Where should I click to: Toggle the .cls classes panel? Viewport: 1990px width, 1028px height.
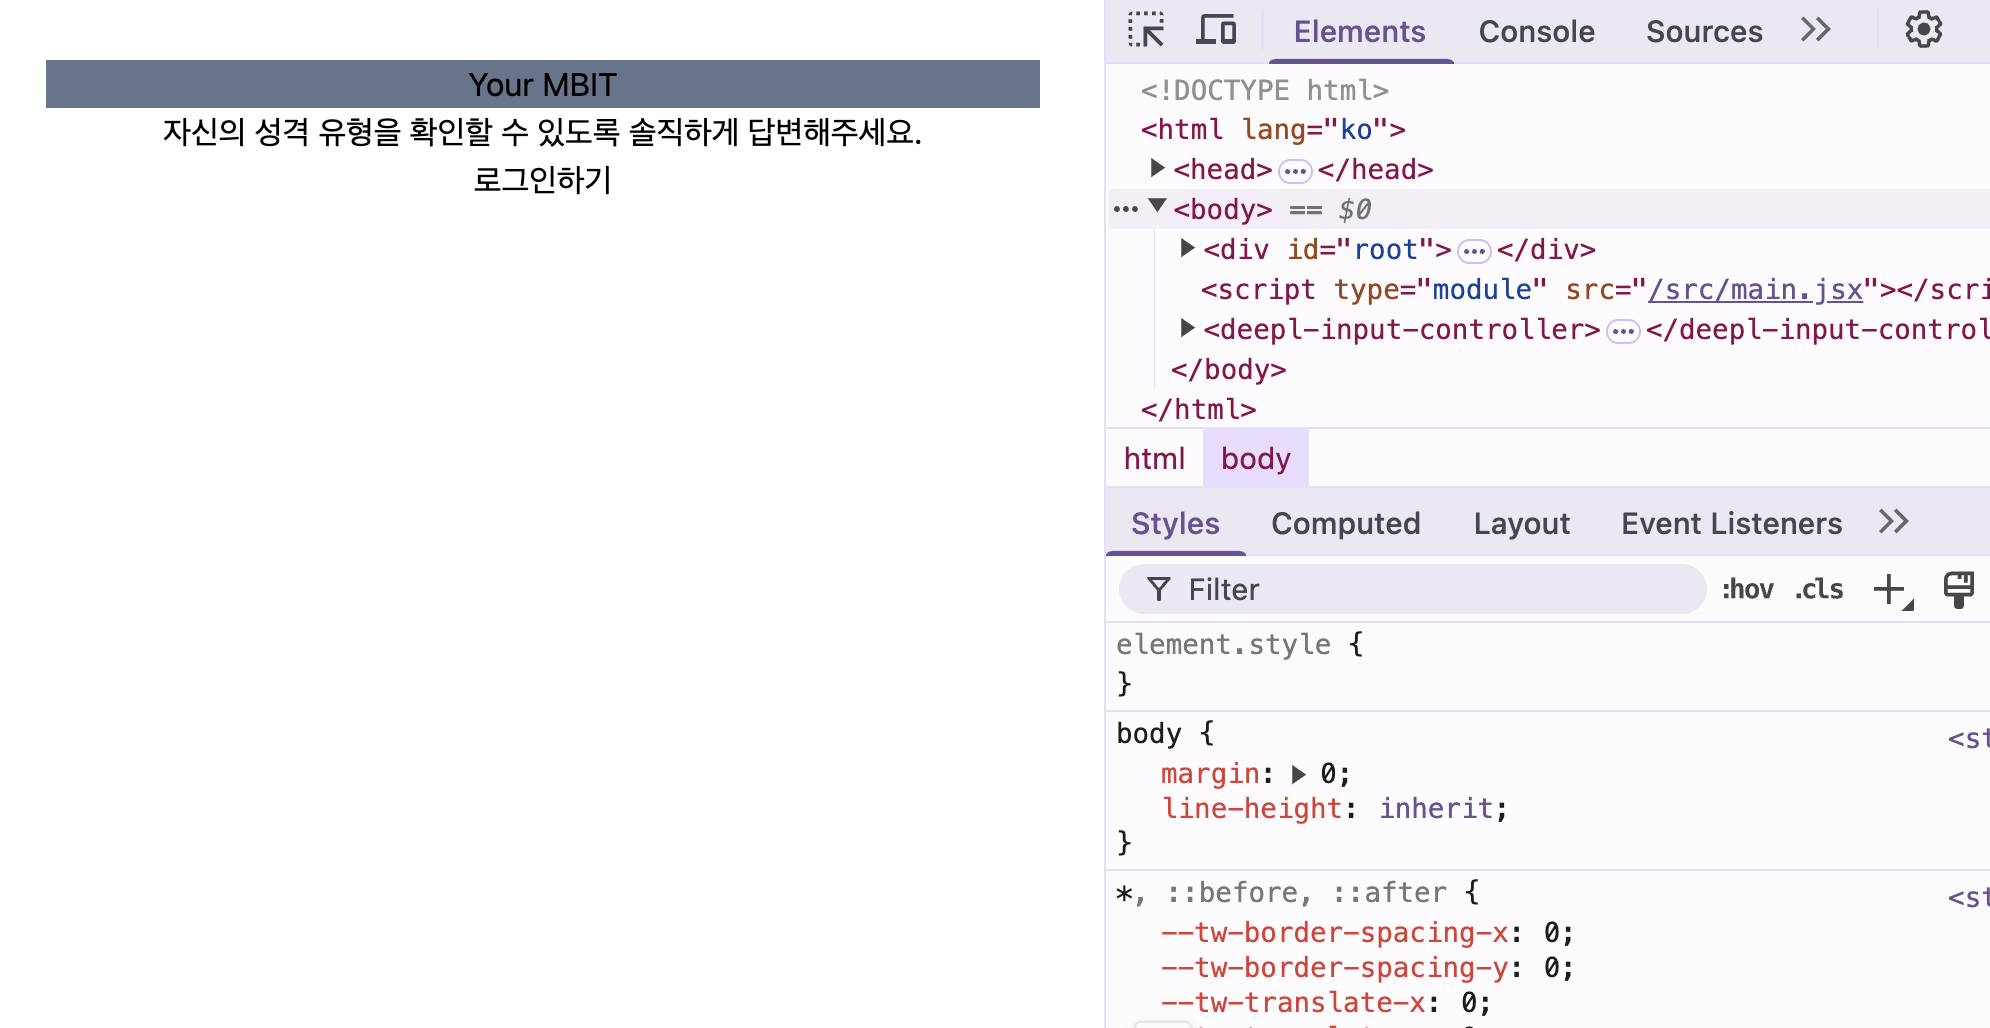point(1819,589)
